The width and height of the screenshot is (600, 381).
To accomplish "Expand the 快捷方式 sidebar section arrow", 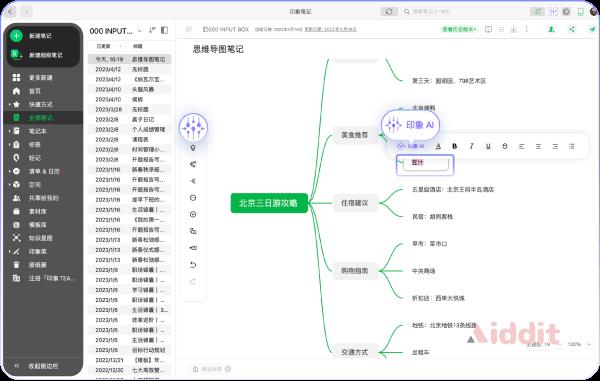I will [x=9, y=104].
